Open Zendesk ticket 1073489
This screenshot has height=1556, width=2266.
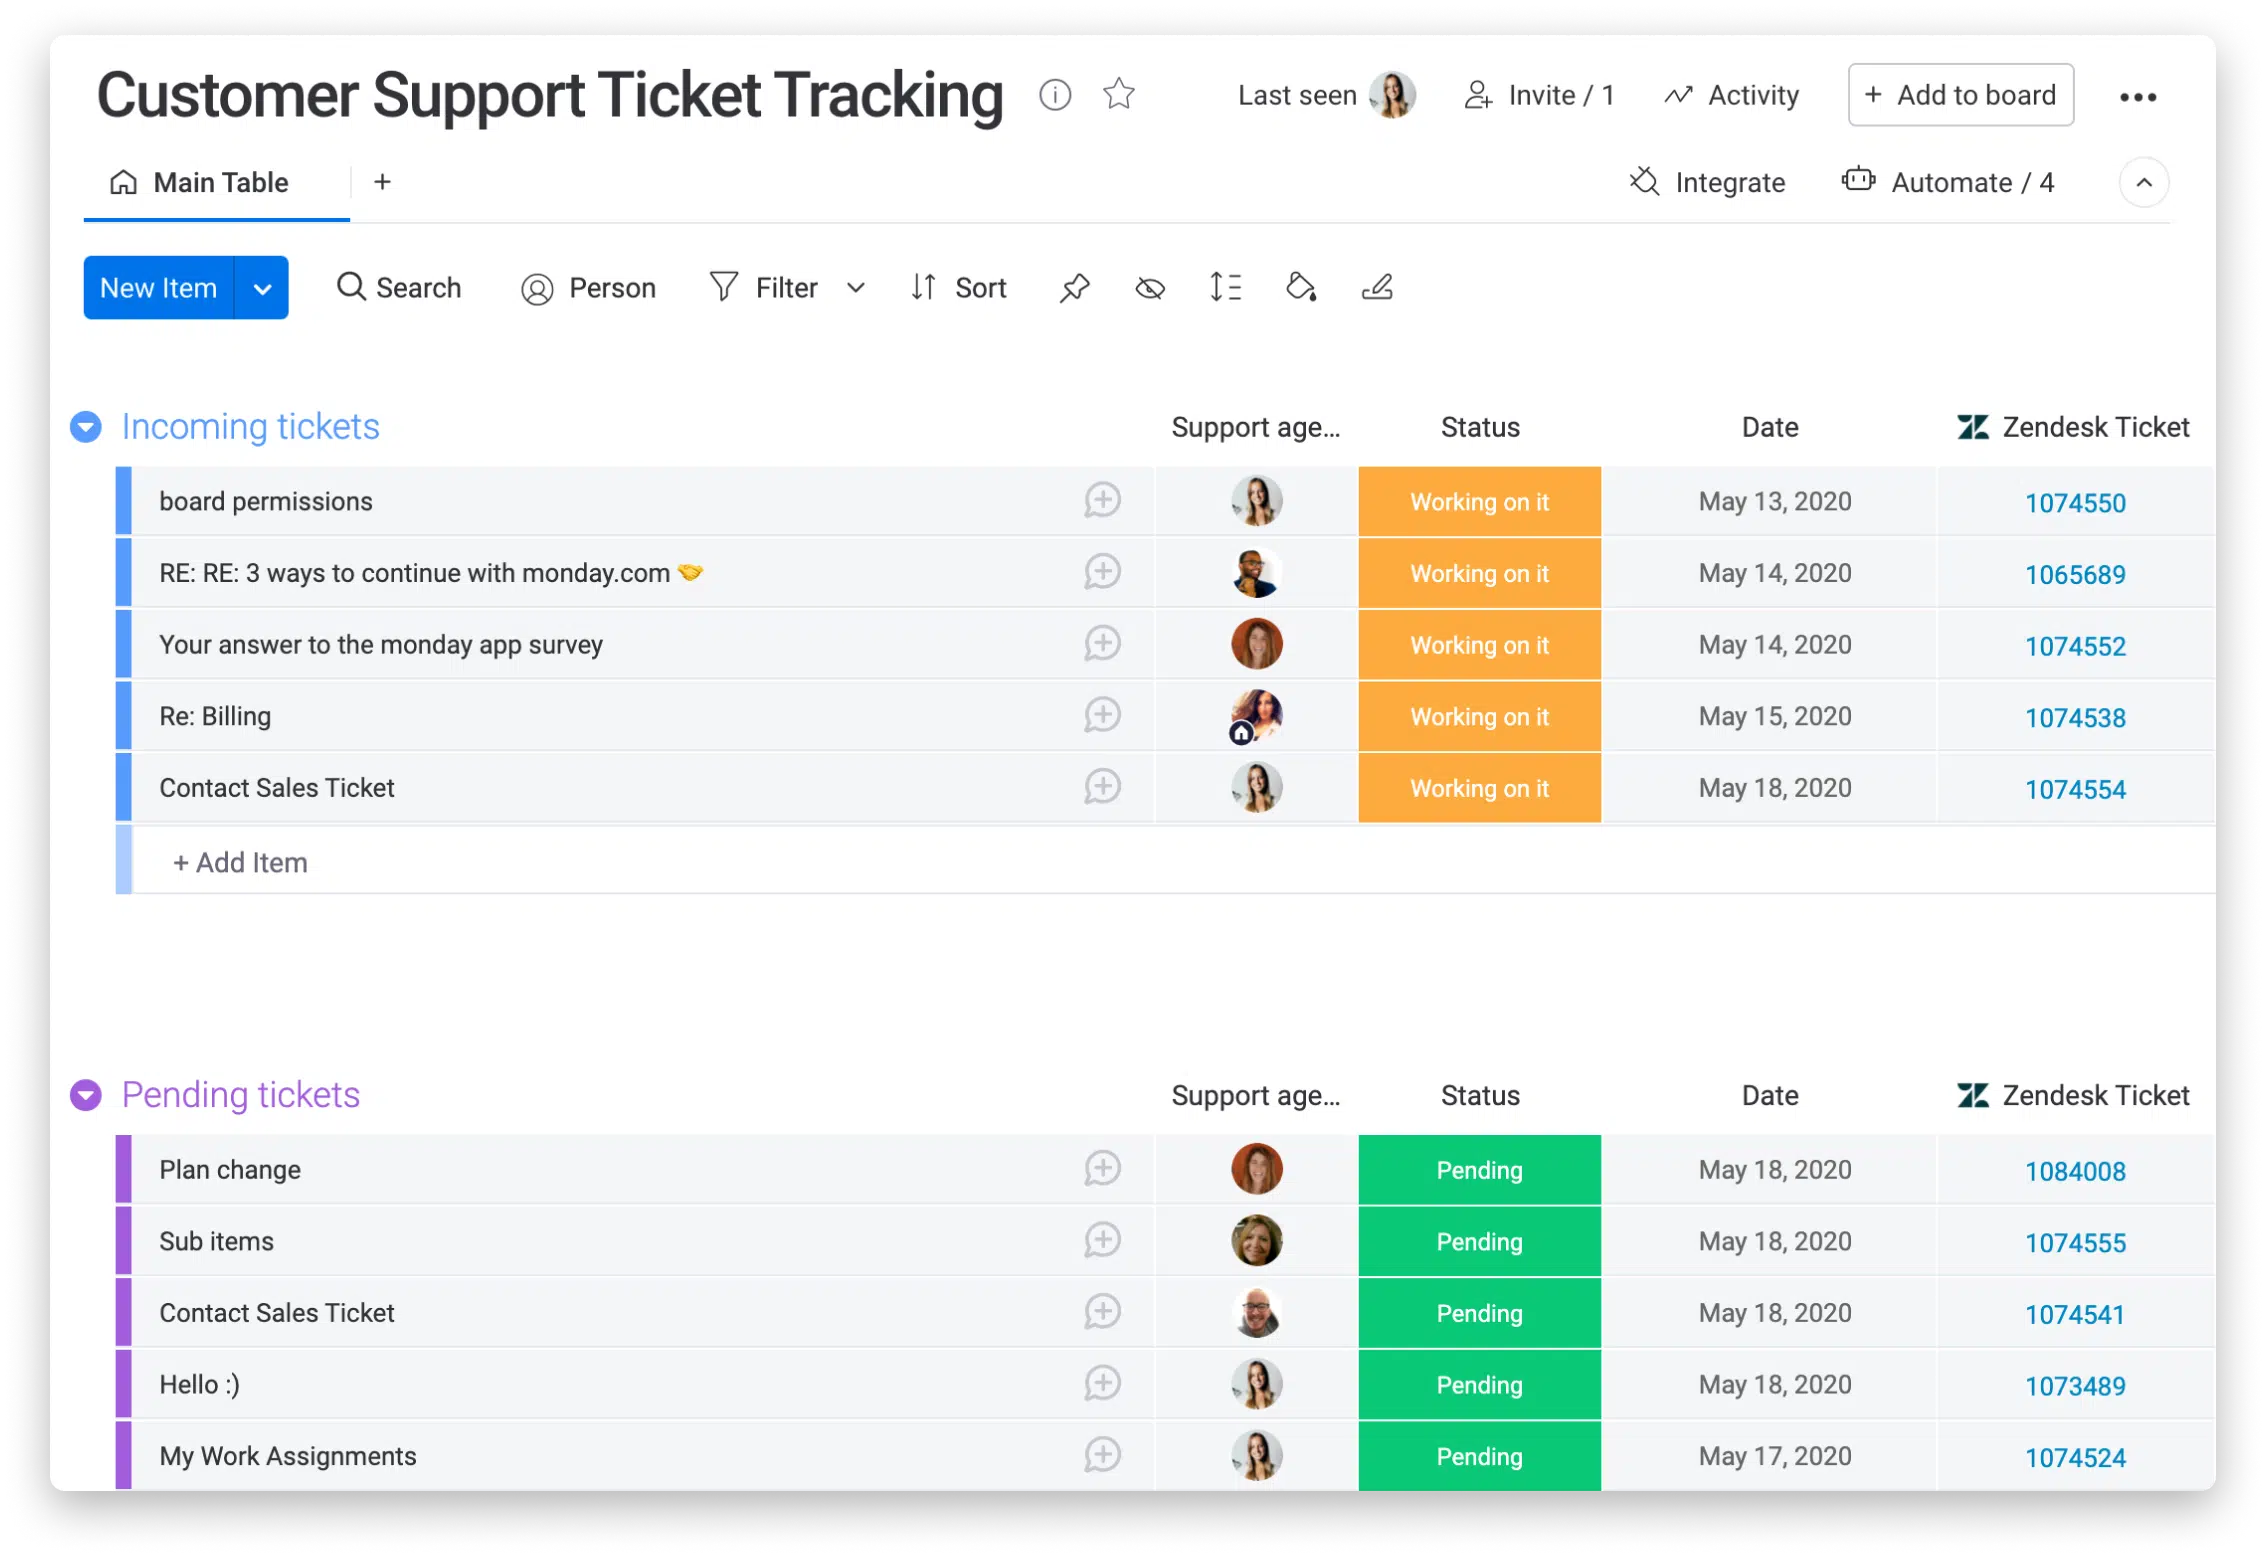click(x=2075, y=1386)
